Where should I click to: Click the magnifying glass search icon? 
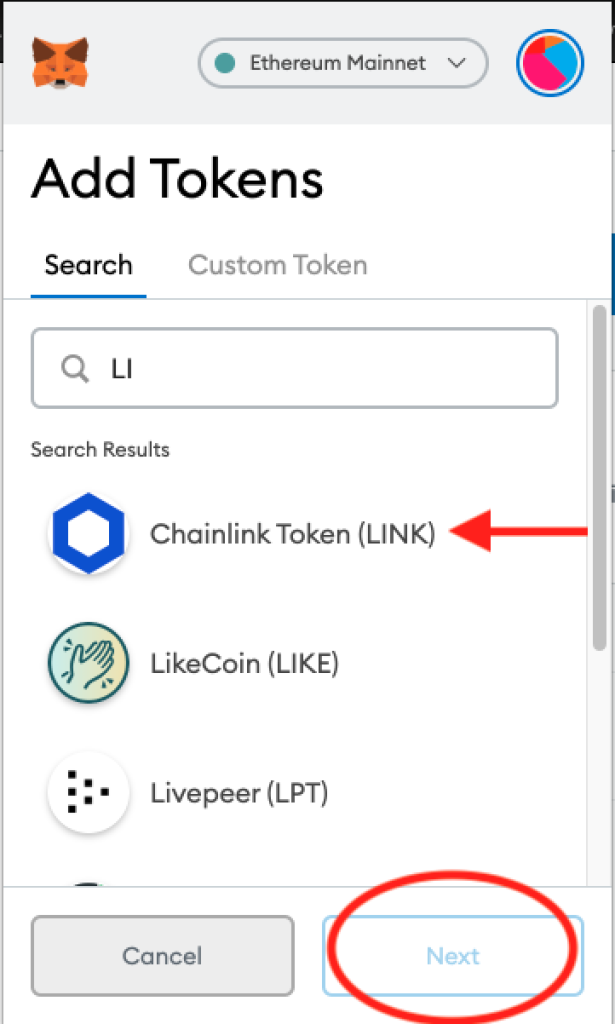[75, 369]
